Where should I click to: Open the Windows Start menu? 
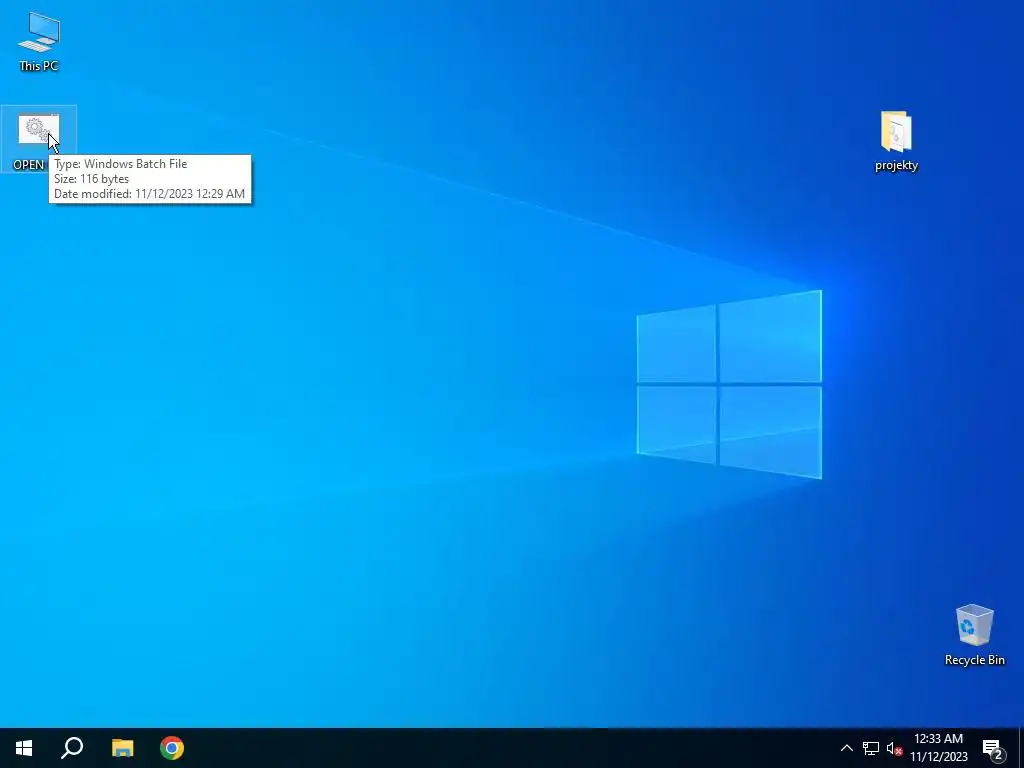[x=24, y=748]
